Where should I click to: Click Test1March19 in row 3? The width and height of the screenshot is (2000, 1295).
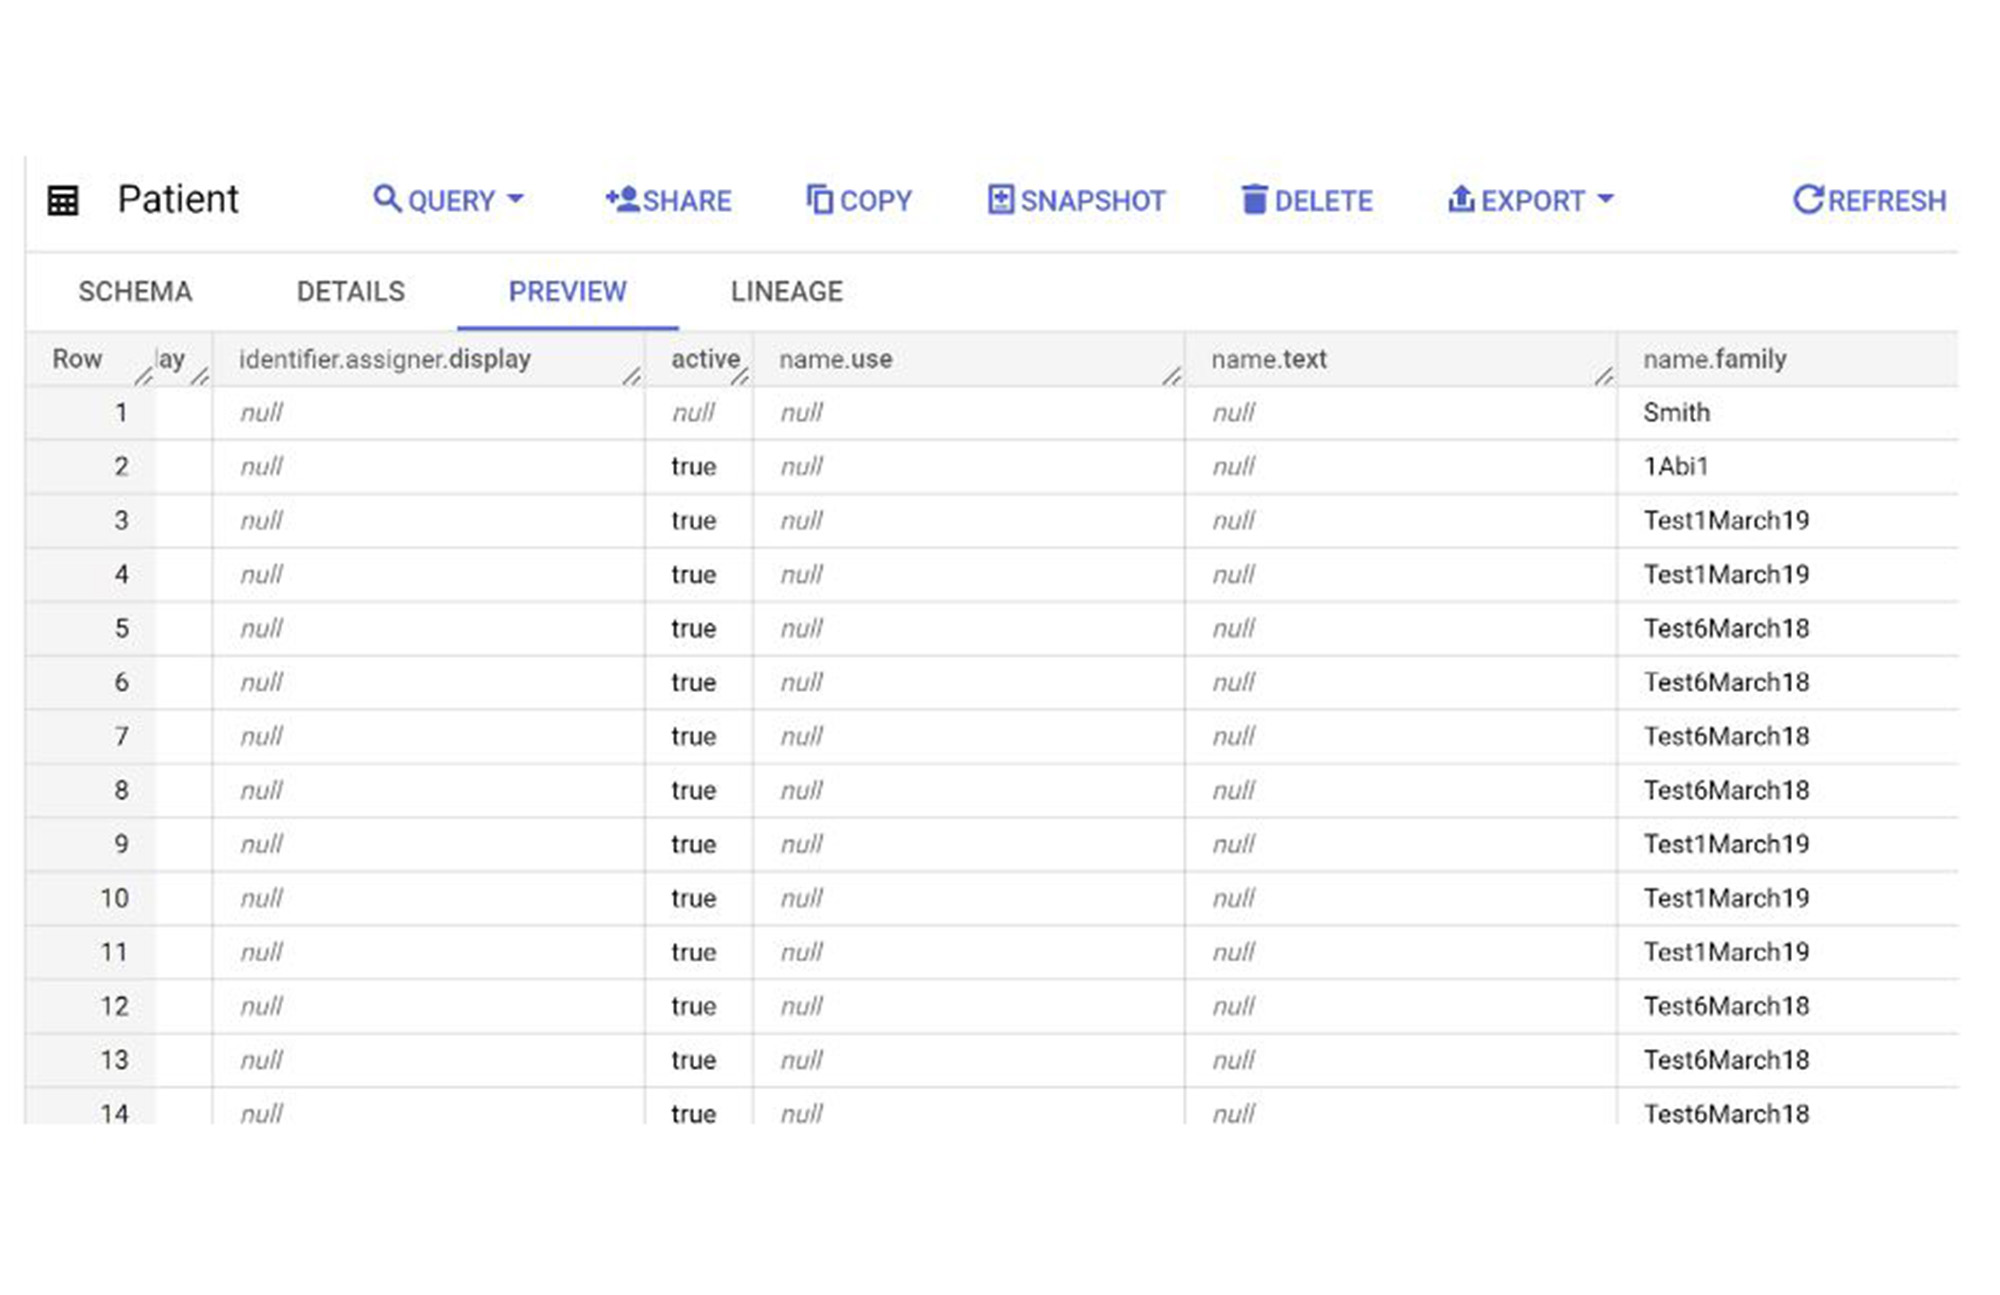coord(1727,520)
